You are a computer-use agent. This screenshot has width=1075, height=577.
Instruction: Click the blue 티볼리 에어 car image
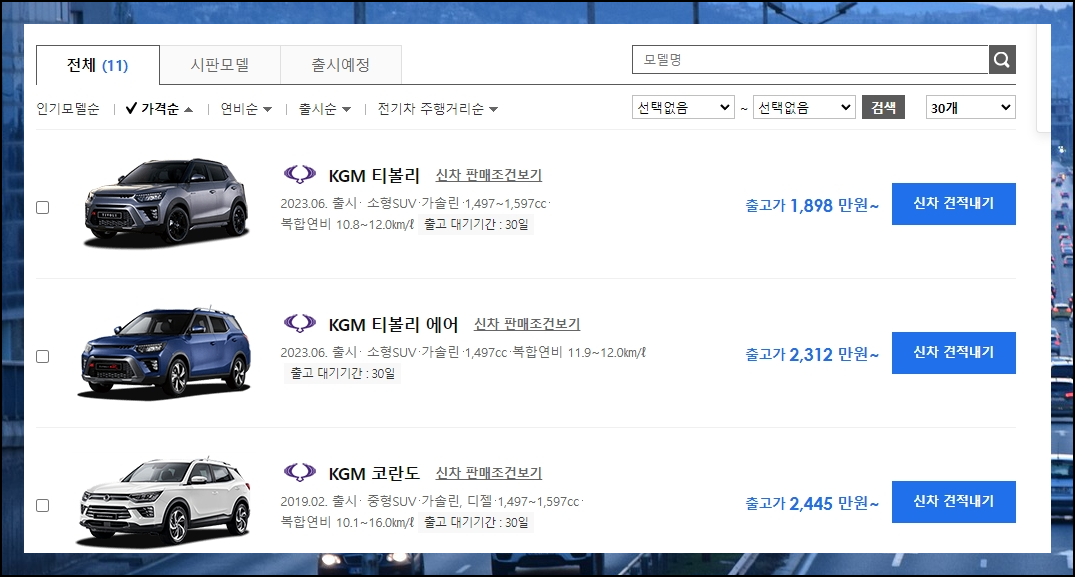[165, 352]
